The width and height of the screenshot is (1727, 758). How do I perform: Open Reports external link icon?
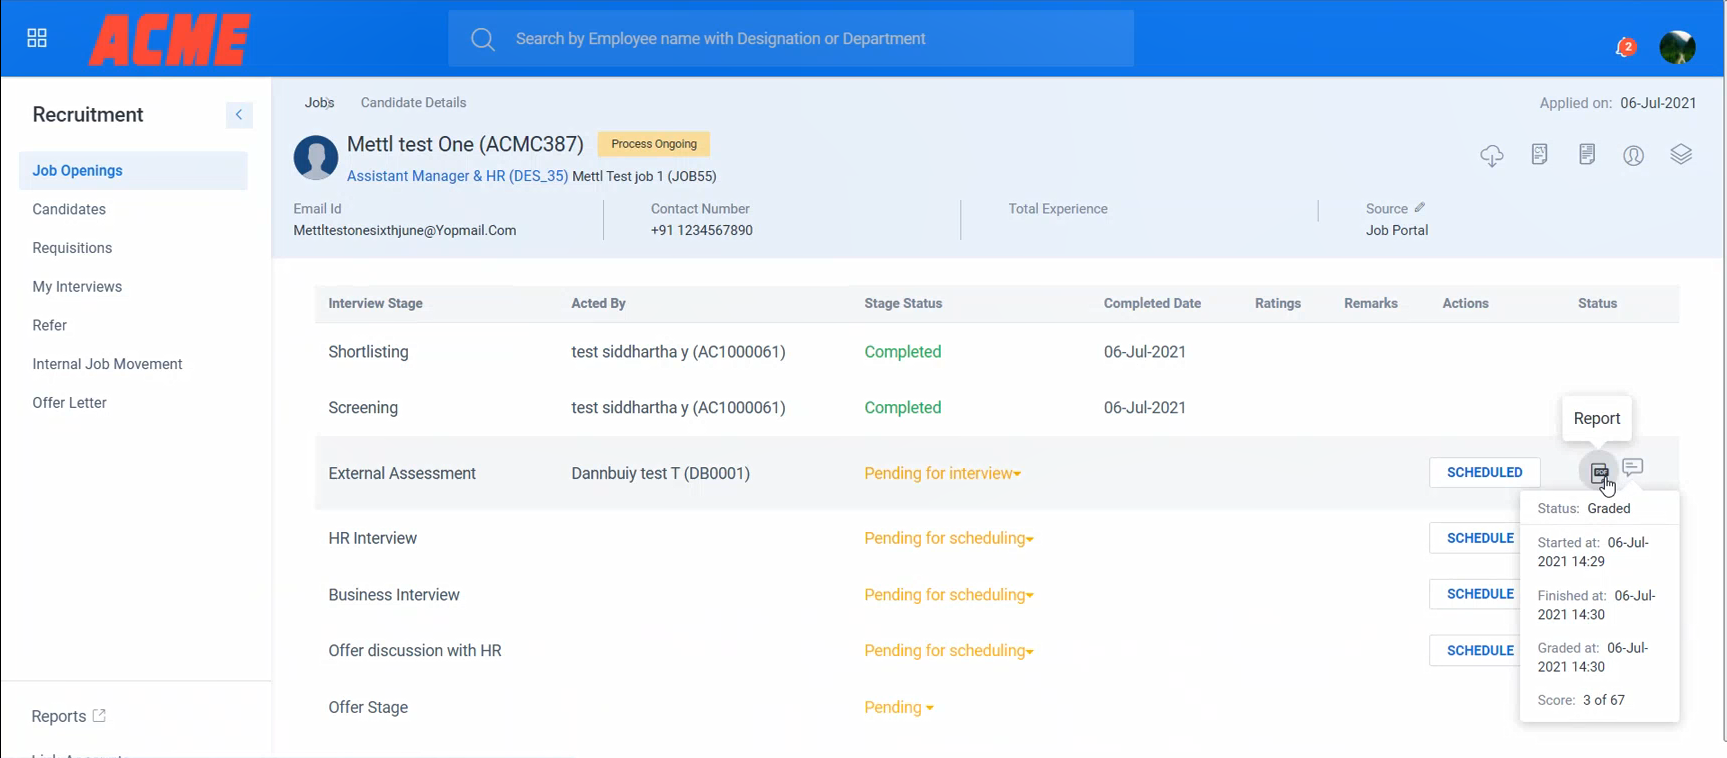(x=99, y=716)
